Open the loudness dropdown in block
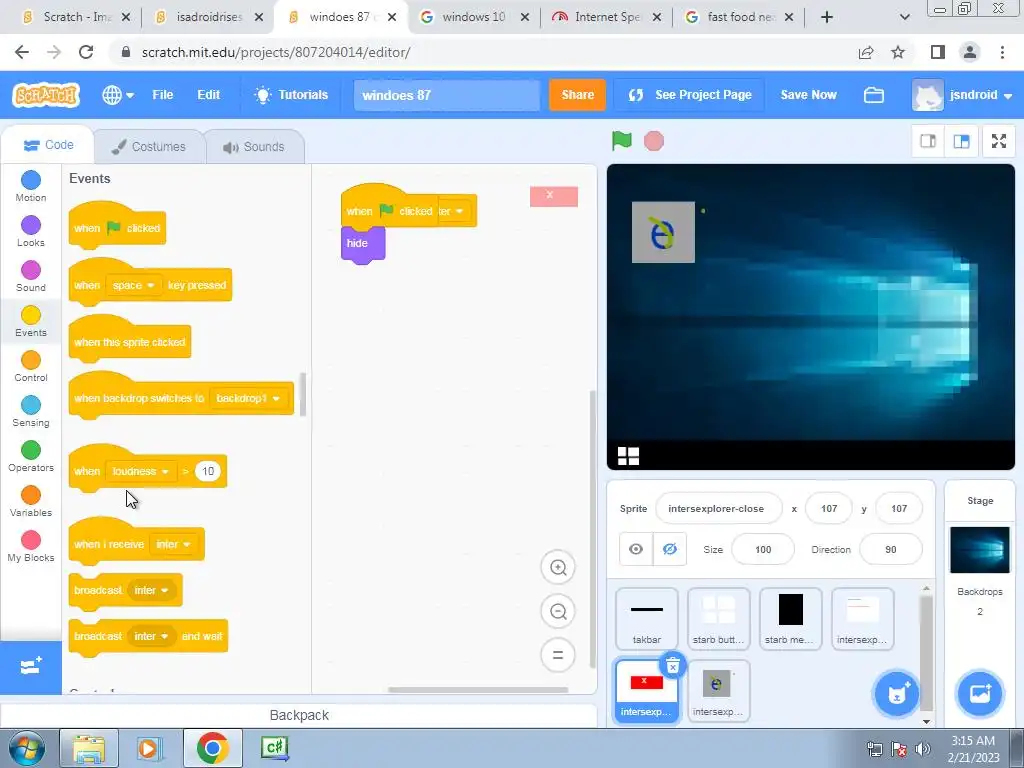 pyautogui.click(x=140, y=472)
